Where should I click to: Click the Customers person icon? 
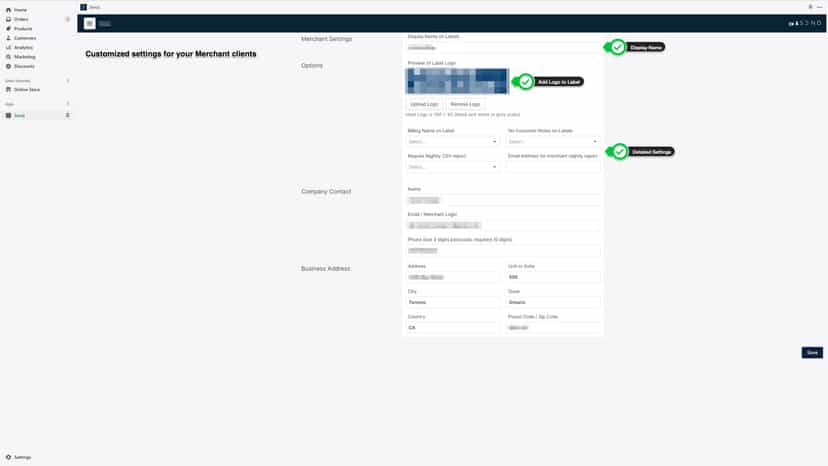8,38
